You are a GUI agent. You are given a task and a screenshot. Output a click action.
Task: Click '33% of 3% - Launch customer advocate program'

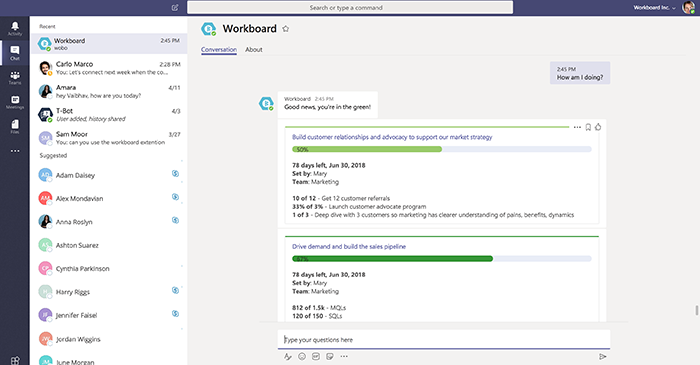[x=359, y=207]
